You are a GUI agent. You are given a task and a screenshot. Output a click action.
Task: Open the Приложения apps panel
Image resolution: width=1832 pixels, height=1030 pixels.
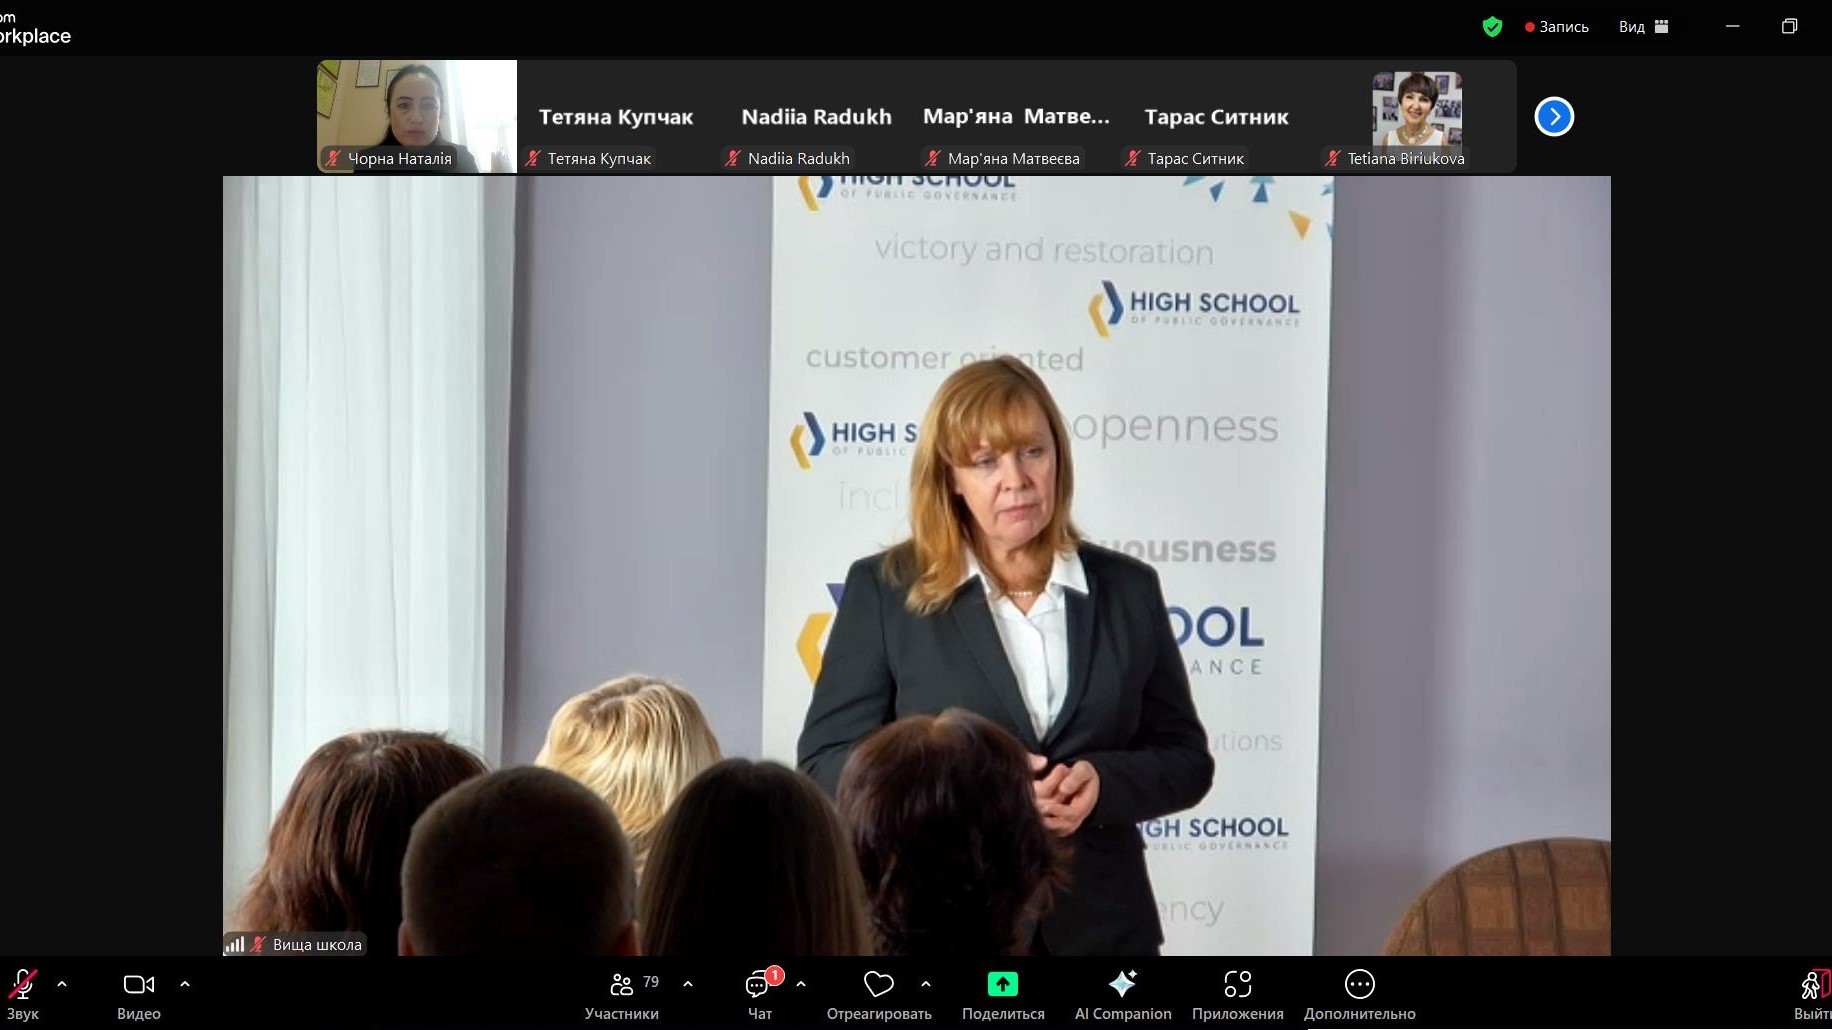[1237, 986]
